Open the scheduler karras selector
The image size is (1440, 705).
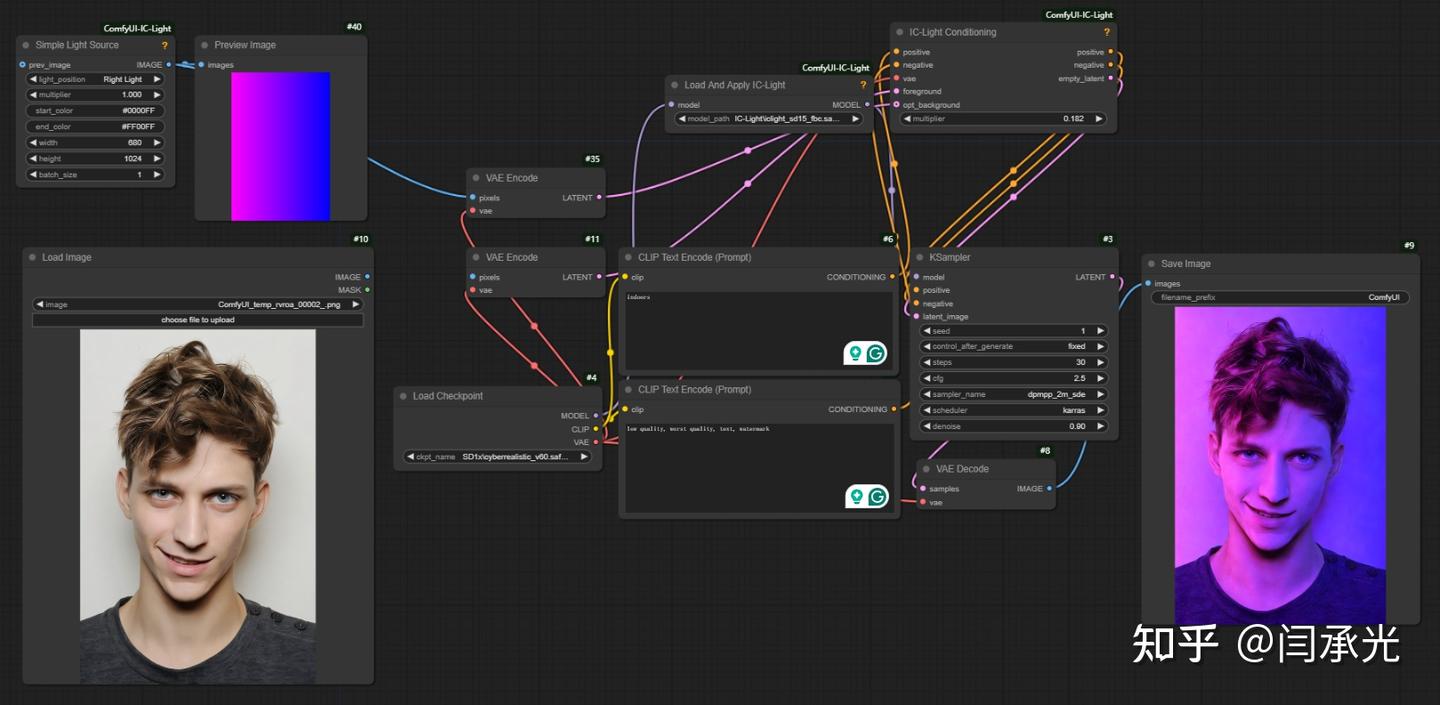pyautogui.click(x=1014, y=410)
